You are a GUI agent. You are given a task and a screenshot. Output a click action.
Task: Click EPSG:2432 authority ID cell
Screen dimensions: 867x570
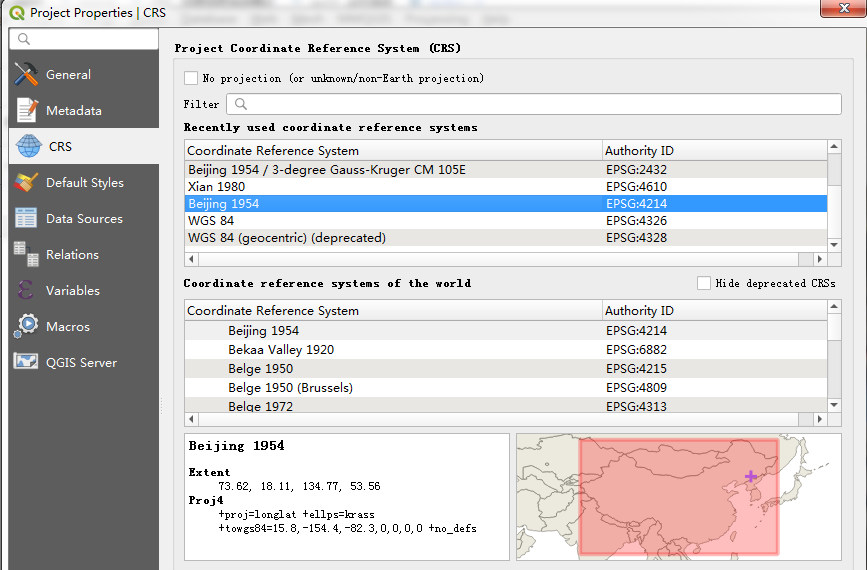(636, 169)
